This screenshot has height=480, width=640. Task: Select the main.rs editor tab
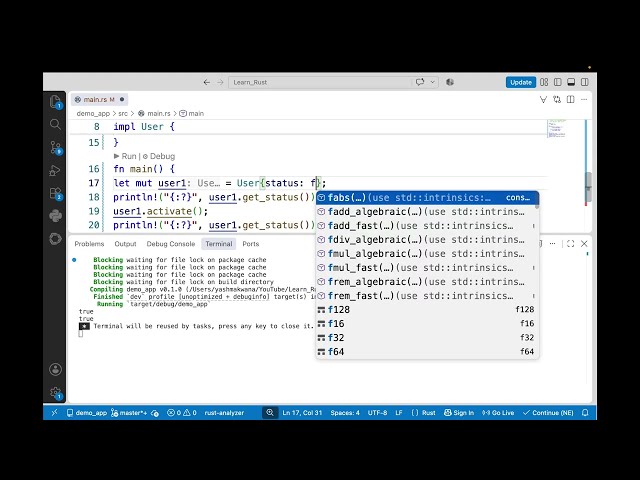click(x=99, y=99)
